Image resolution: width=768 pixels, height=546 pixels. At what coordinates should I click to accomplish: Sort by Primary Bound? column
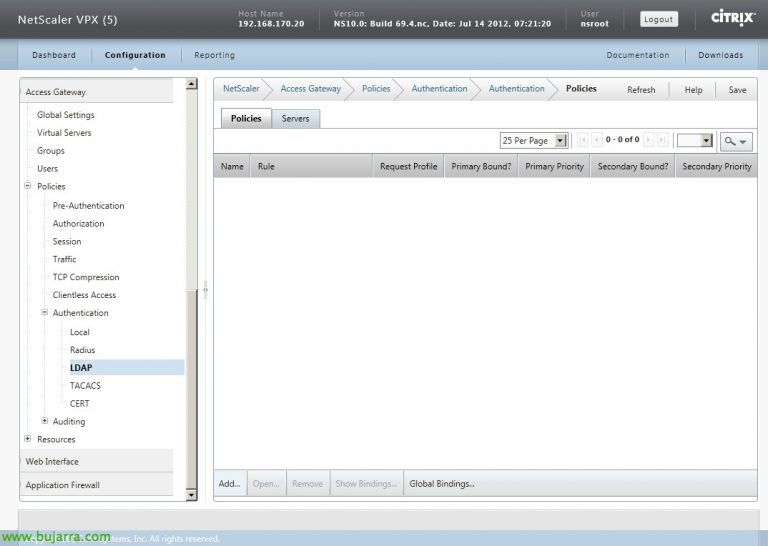[481, 166]
